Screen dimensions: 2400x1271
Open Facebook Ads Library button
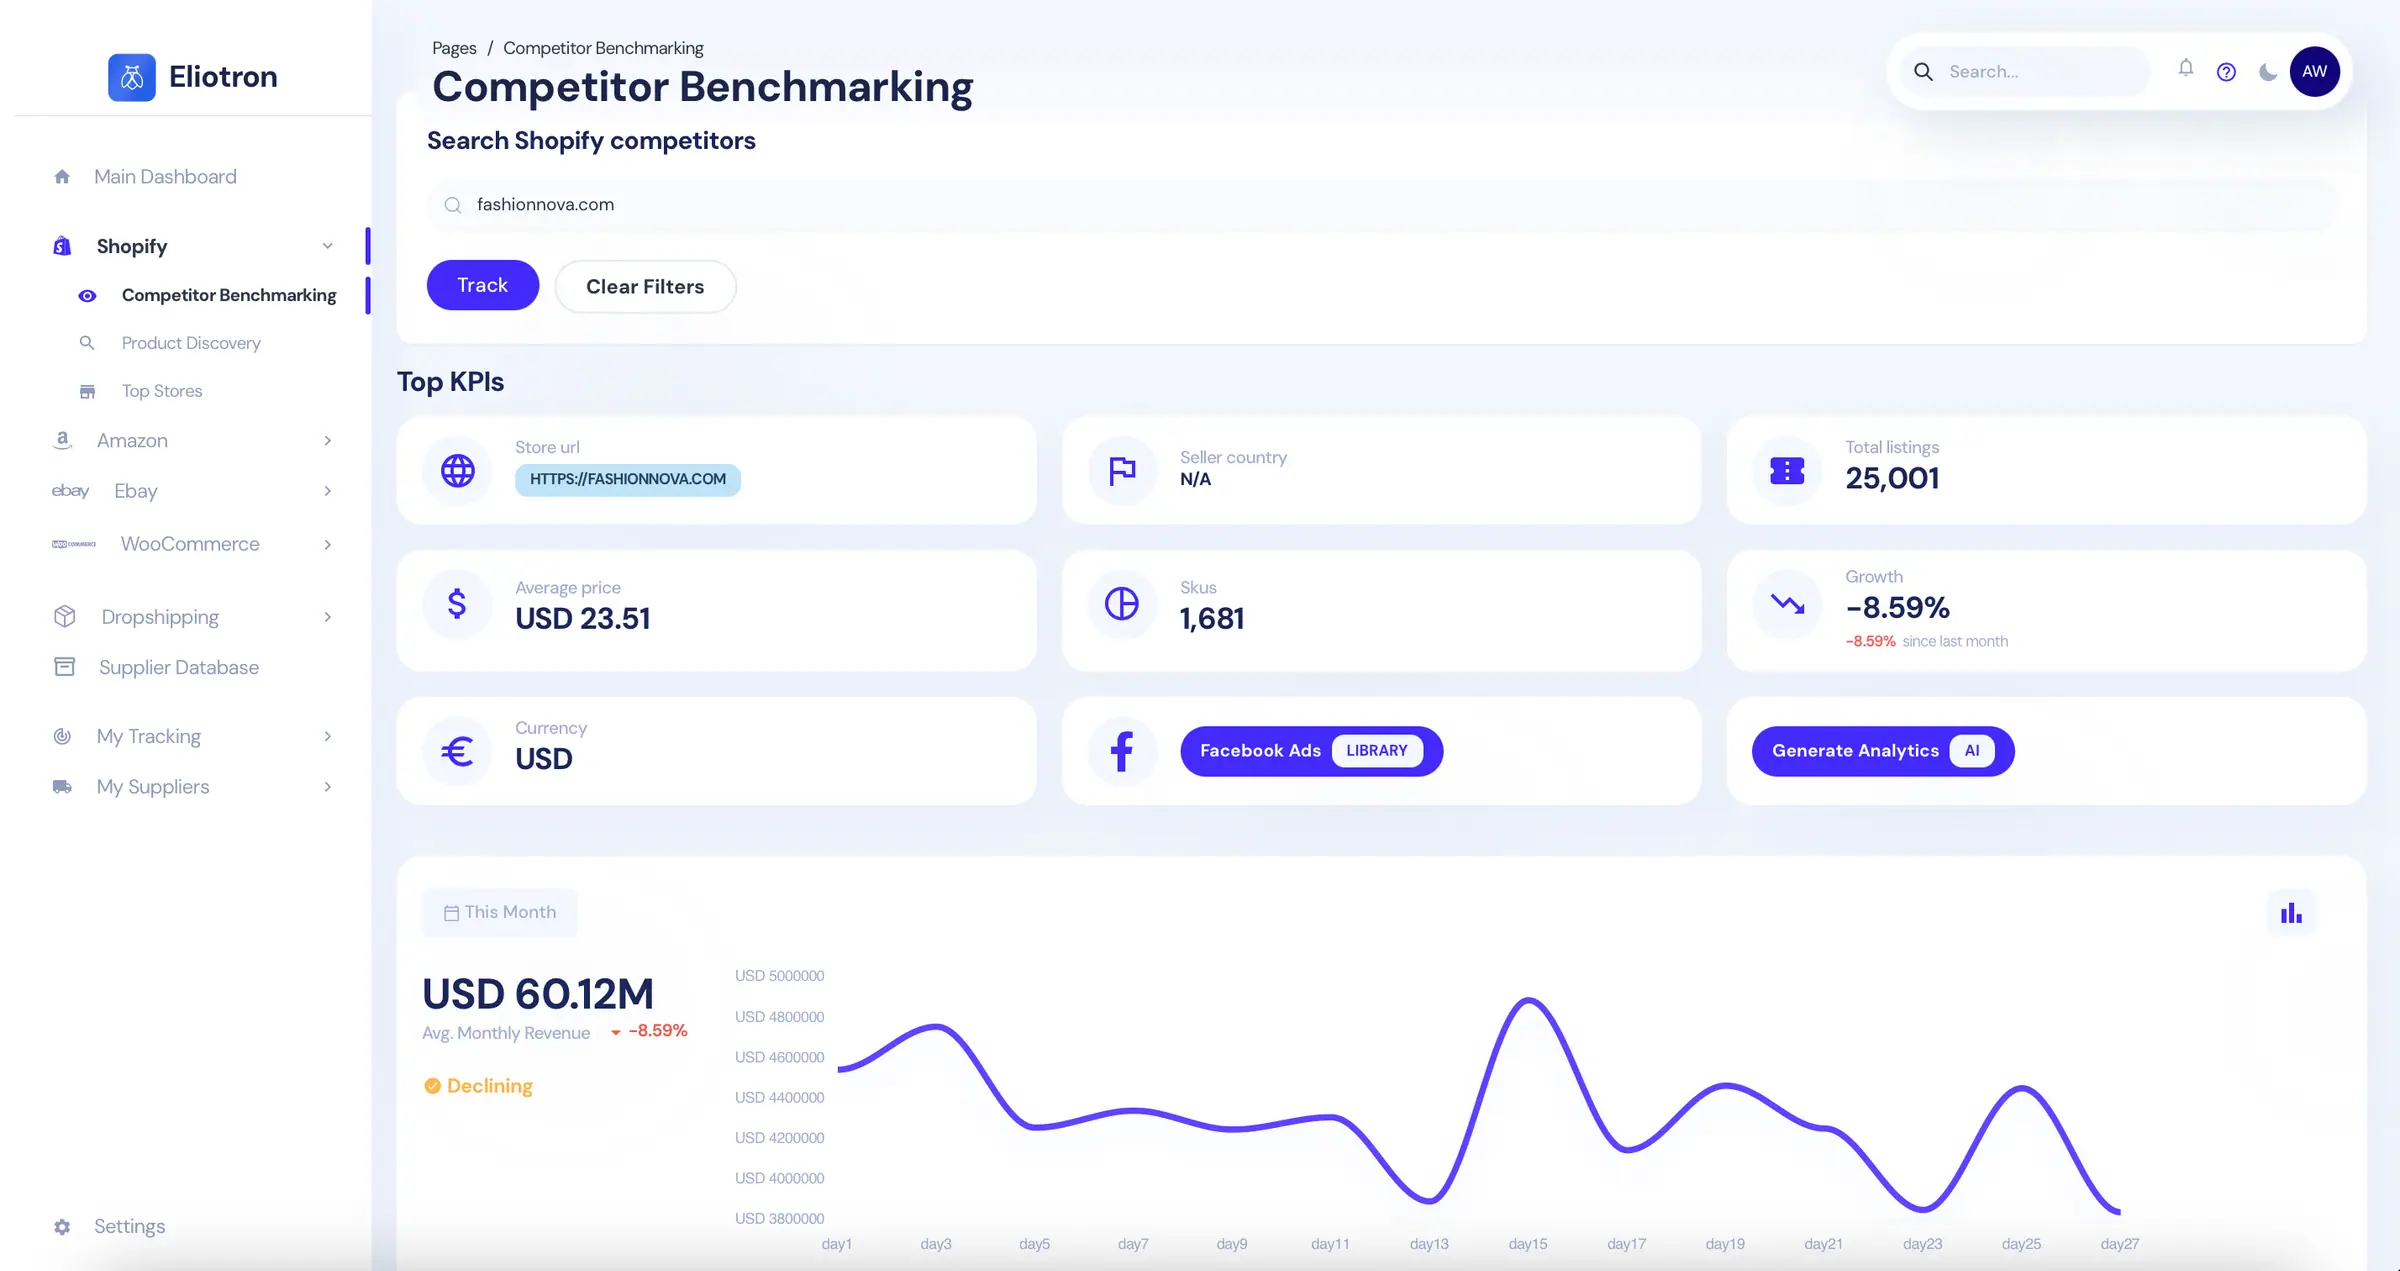1311,751
